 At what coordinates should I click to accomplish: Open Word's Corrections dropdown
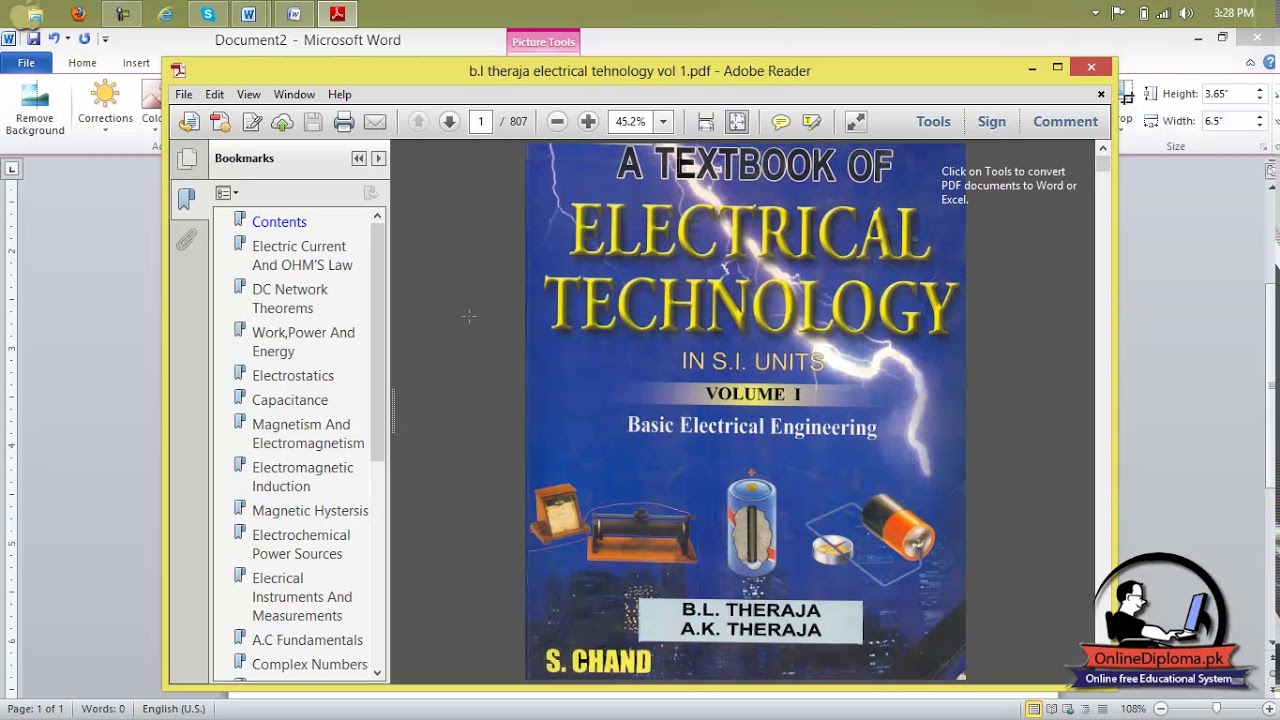point(105,106)
